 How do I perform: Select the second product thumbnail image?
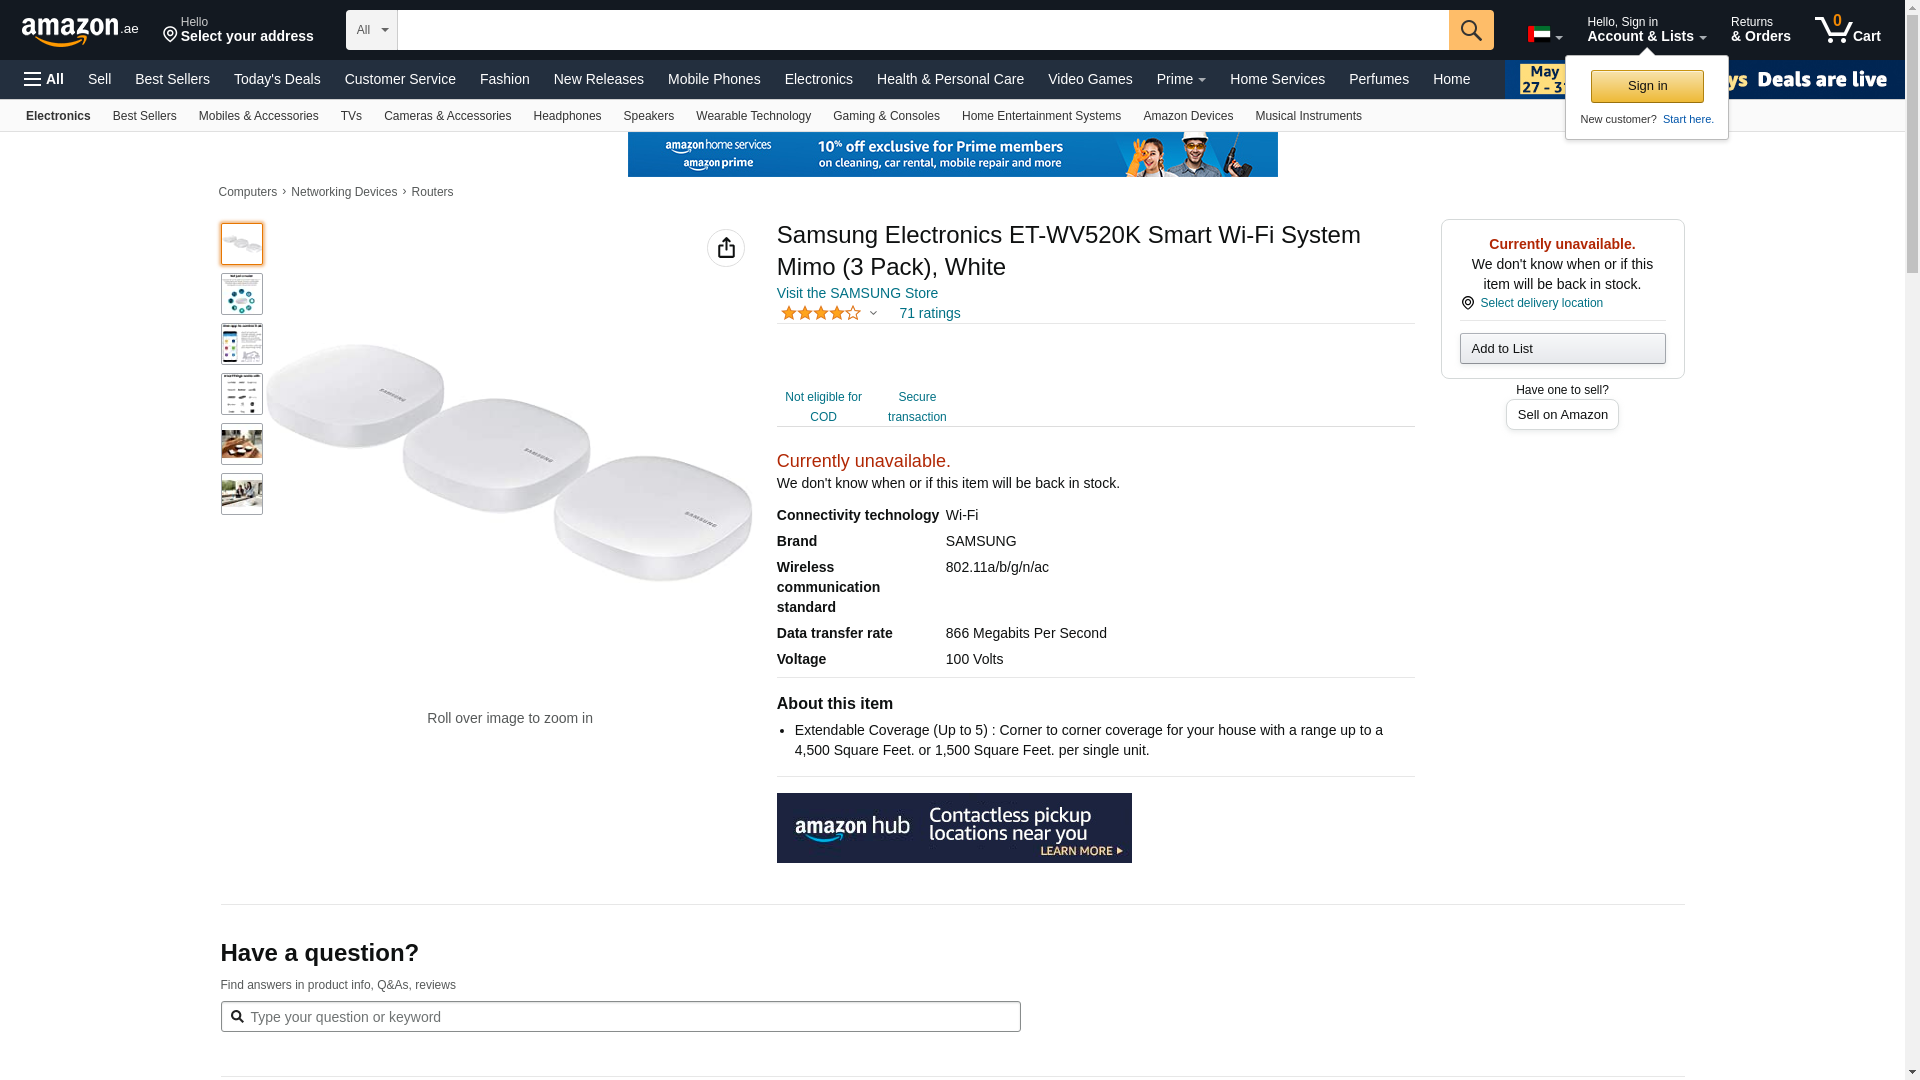point(241,294)
